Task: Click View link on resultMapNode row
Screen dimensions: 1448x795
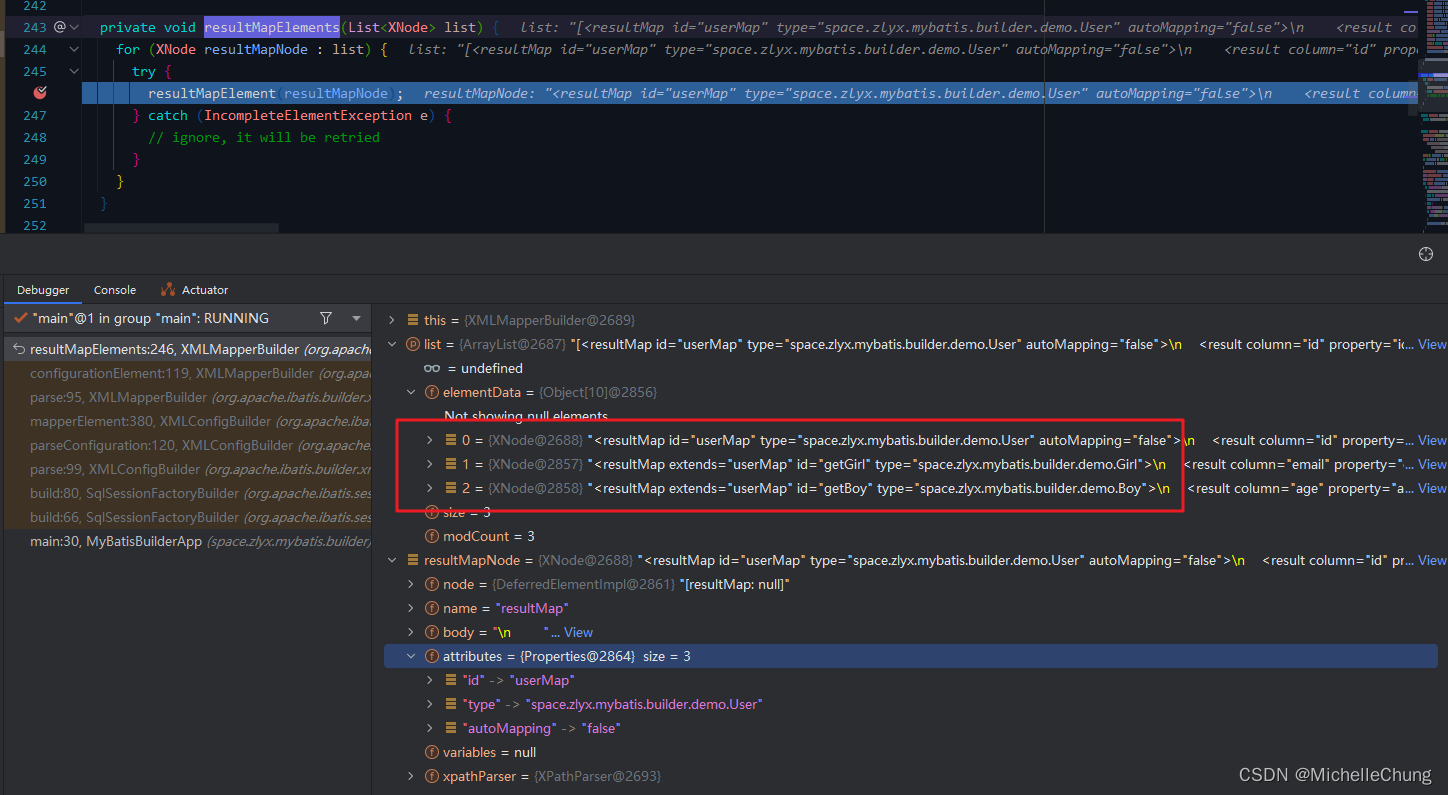Action: coord(1432,560)
